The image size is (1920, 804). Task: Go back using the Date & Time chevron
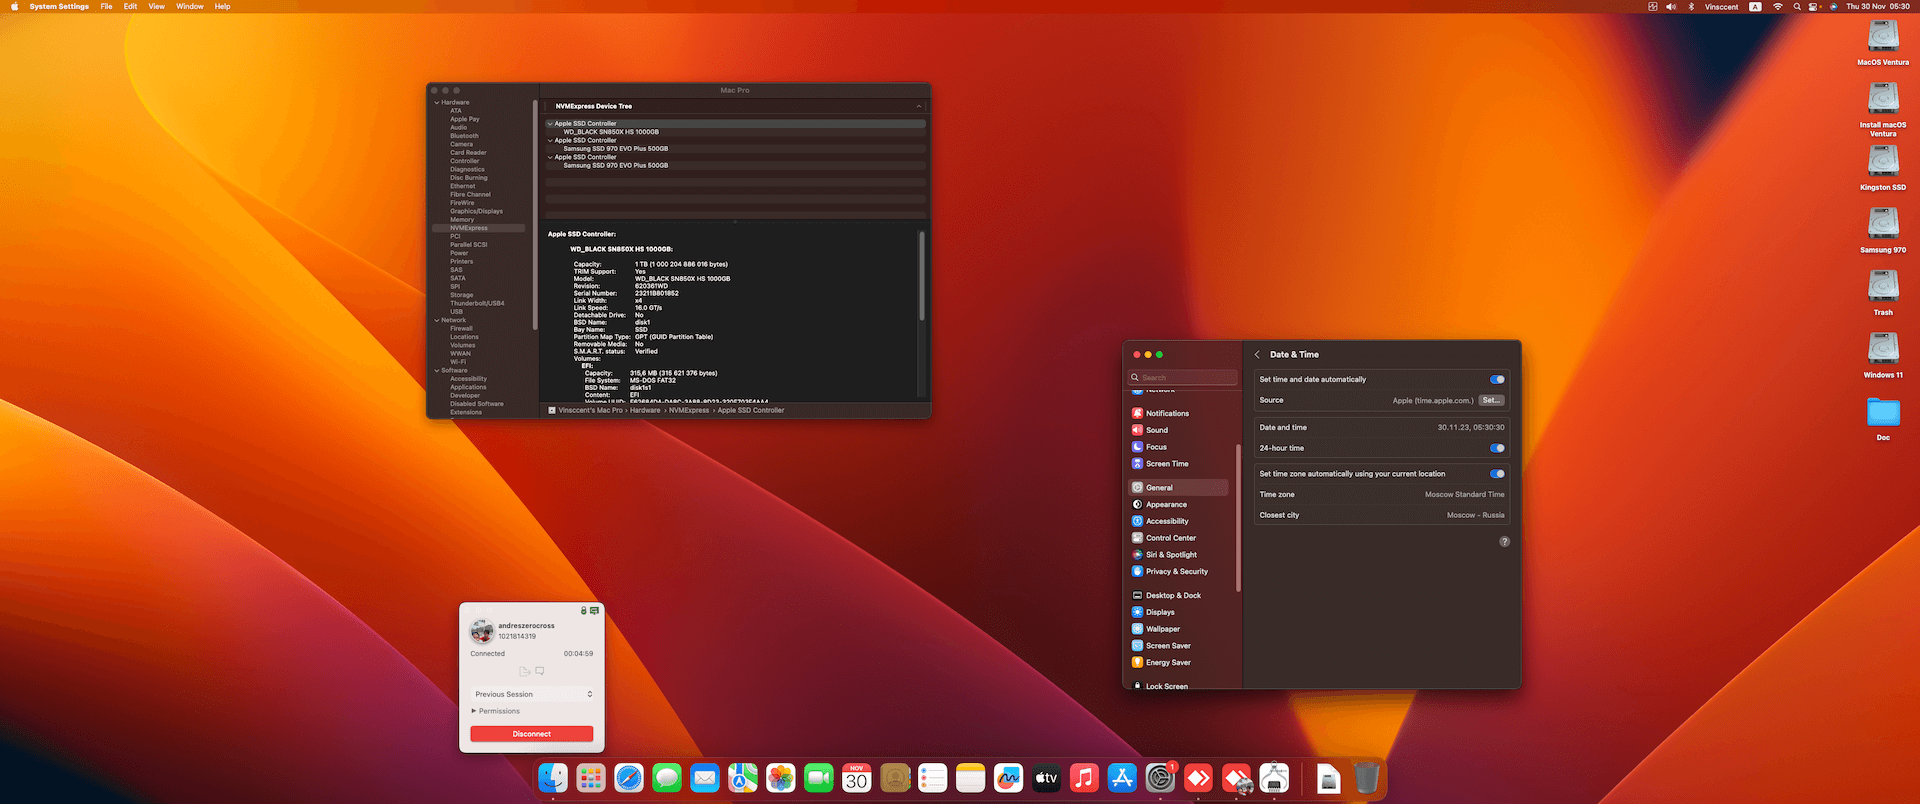(1257, 355)
